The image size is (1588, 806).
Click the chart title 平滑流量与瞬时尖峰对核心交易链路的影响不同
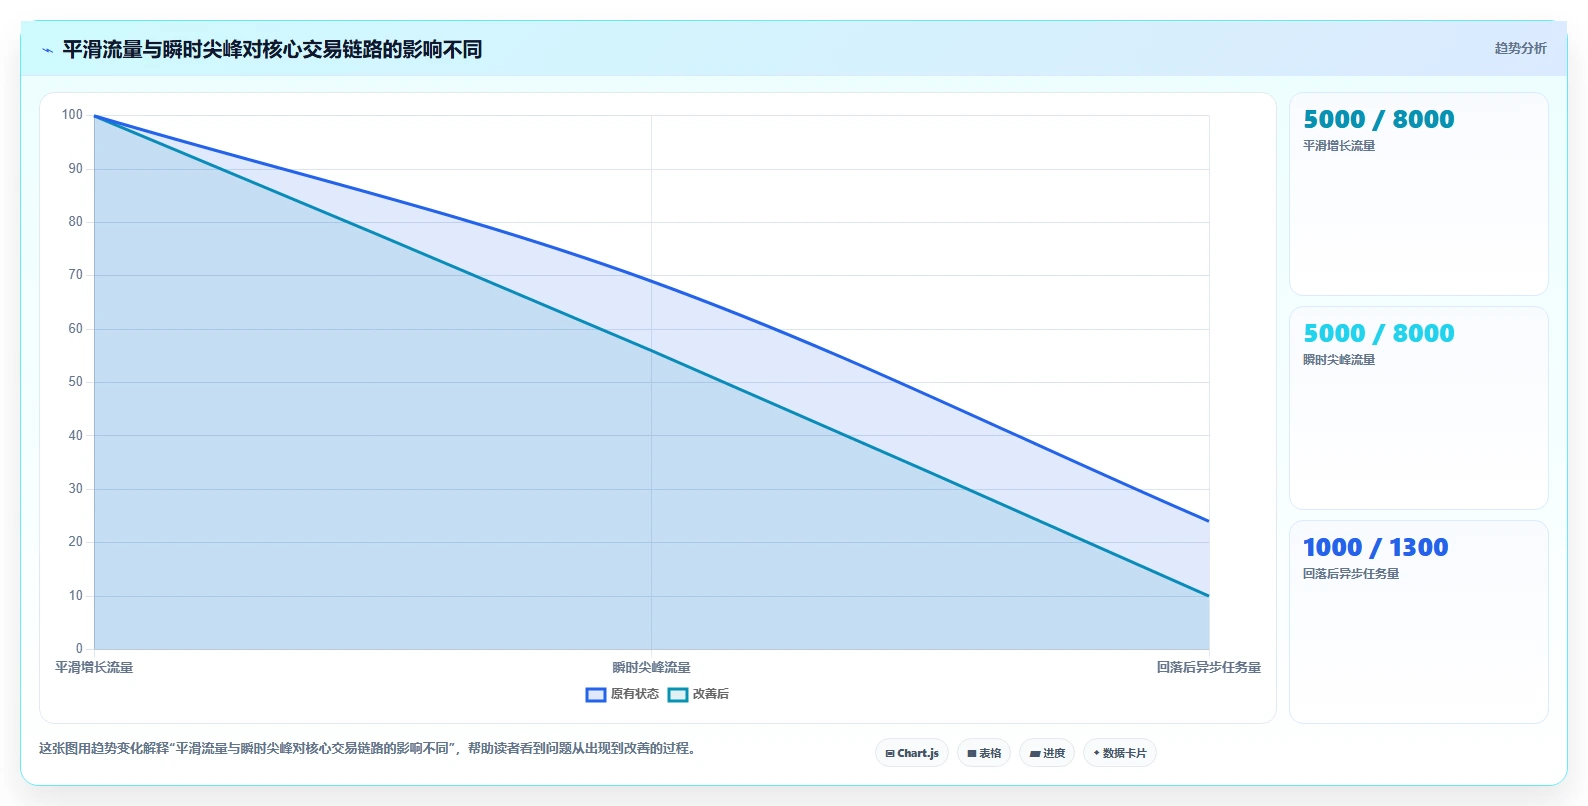pos(272,50)
